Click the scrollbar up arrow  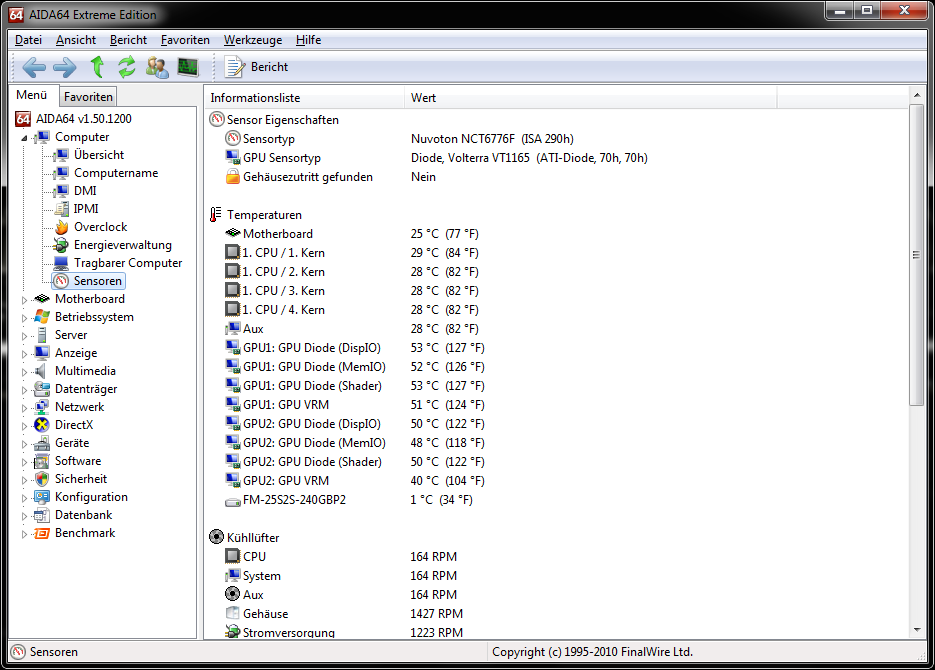pos(917,95)
